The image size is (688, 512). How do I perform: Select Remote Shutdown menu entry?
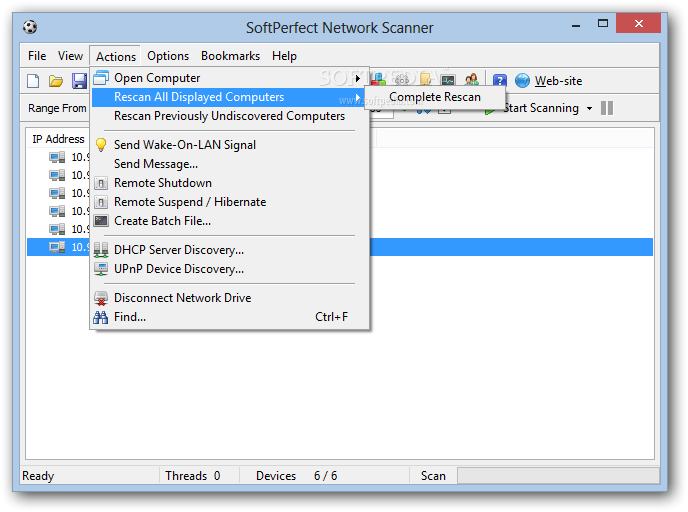[x=229, y=183]
